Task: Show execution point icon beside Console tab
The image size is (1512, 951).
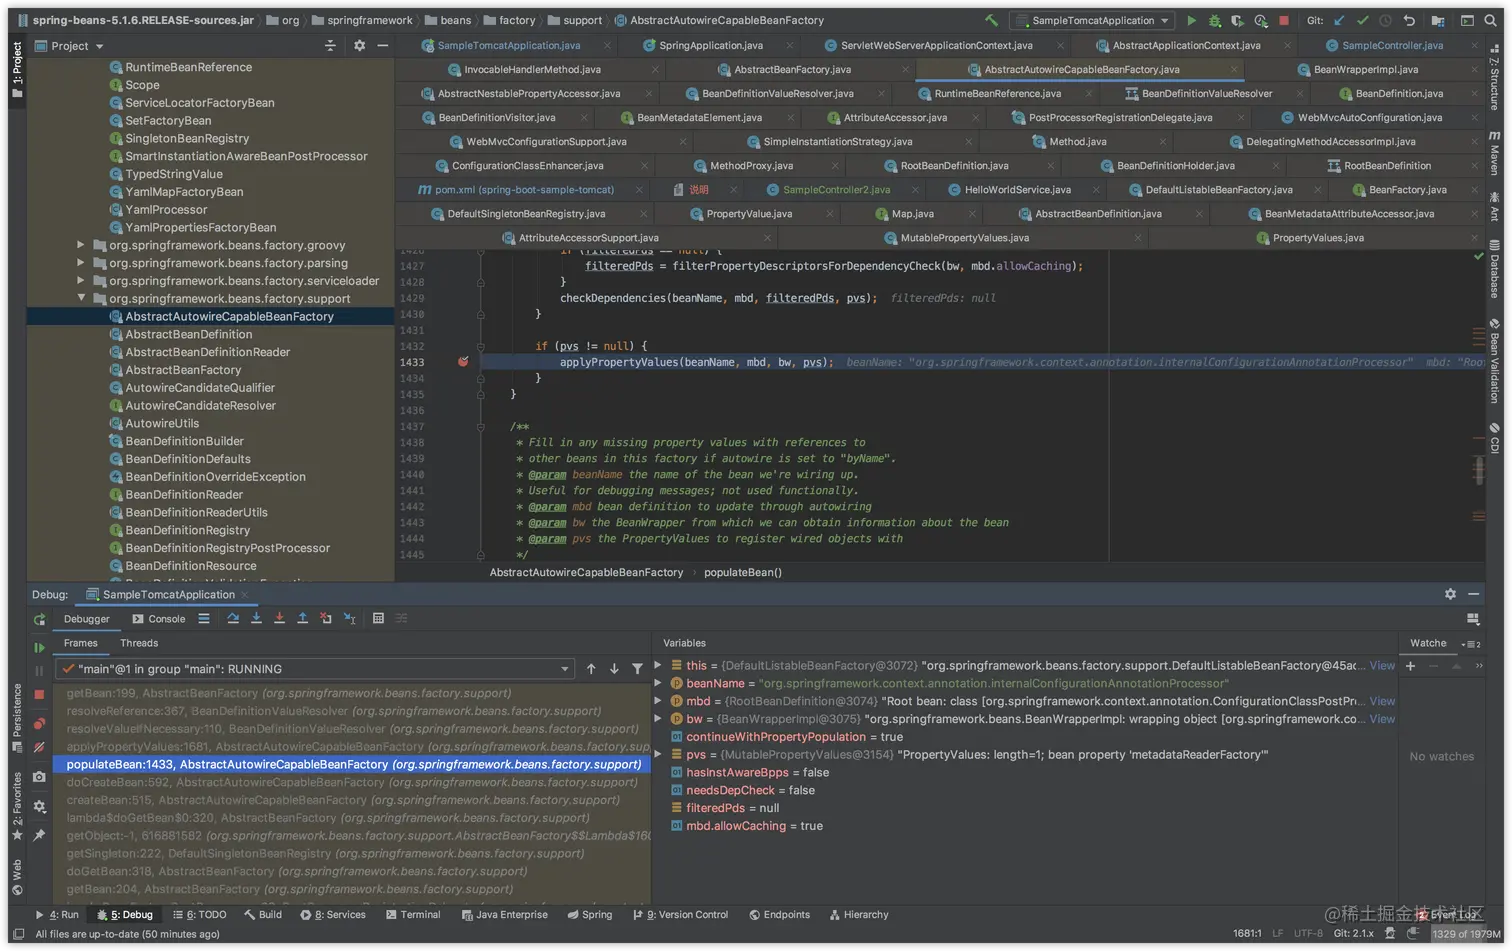Action: tap(204, 619)
